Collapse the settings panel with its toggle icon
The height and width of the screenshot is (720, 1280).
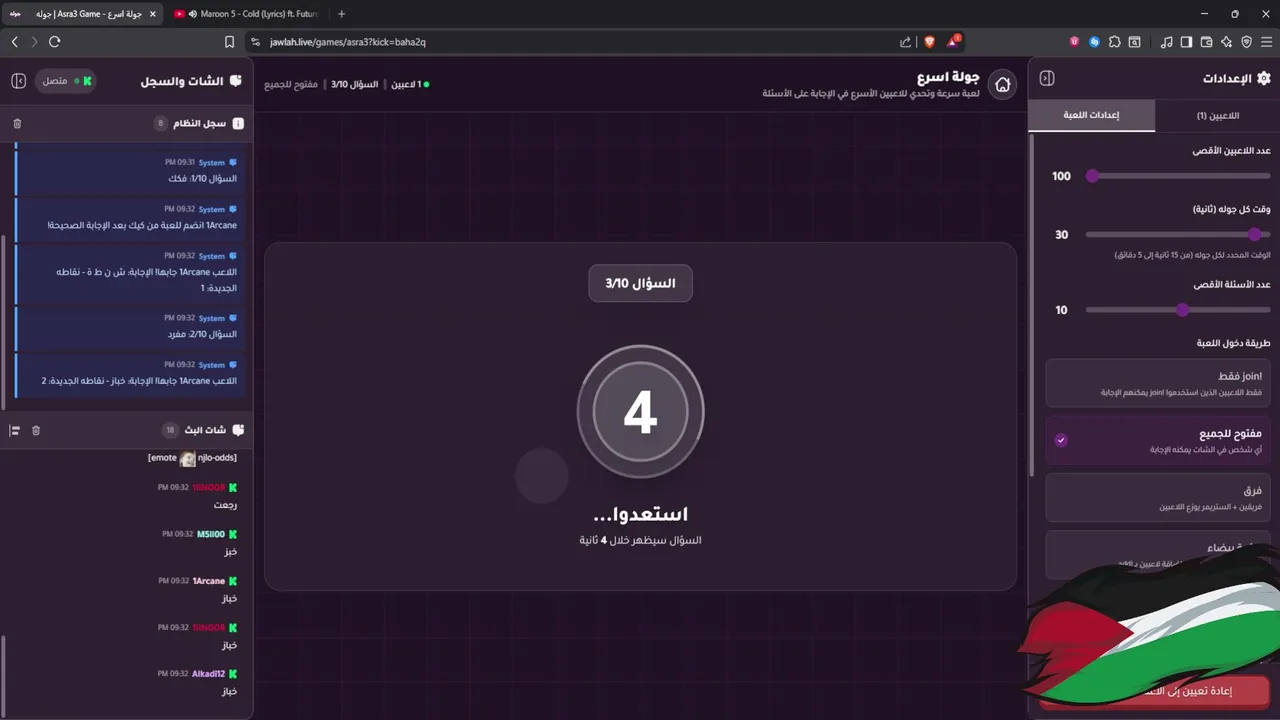1047,78
